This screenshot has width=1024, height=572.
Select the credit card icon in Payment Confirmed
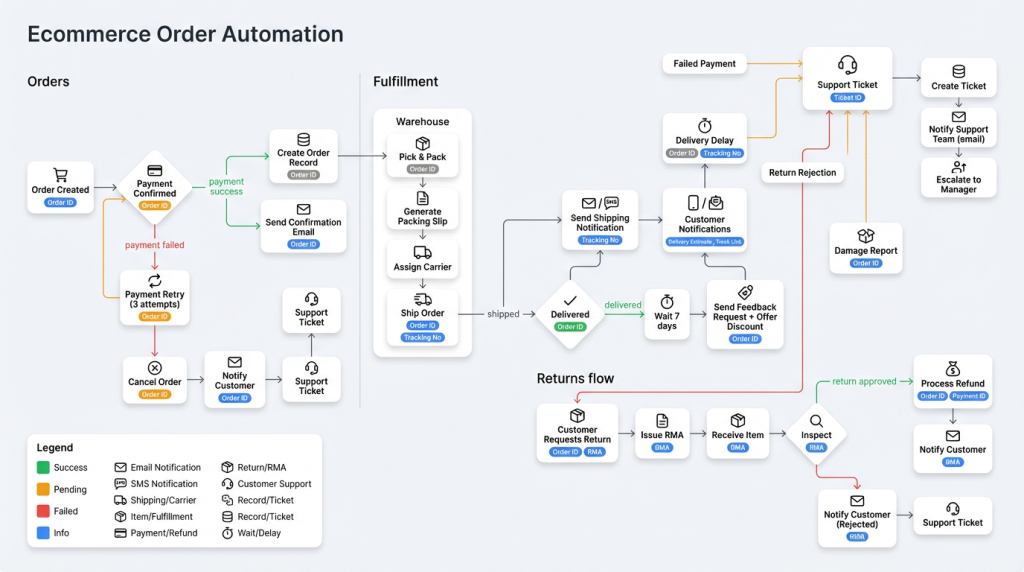[x=155, y=170]
